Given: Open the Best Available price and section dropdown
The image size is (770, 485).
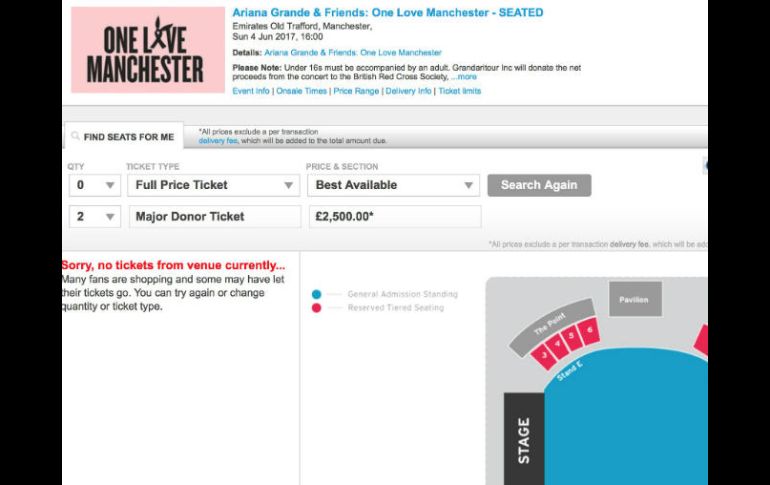Looking at the screenshot, I should pos(393,185).
